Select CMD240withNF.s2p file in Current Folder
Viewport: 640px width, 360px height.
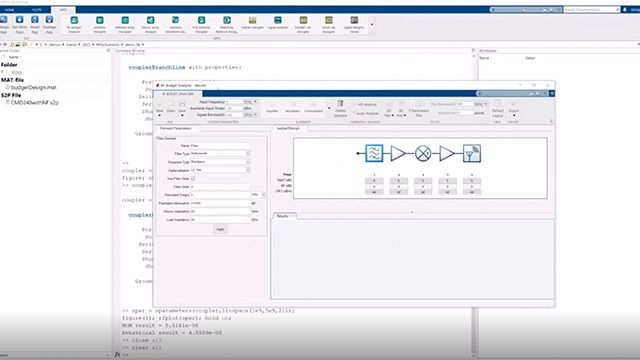click(x=35, y=102)
